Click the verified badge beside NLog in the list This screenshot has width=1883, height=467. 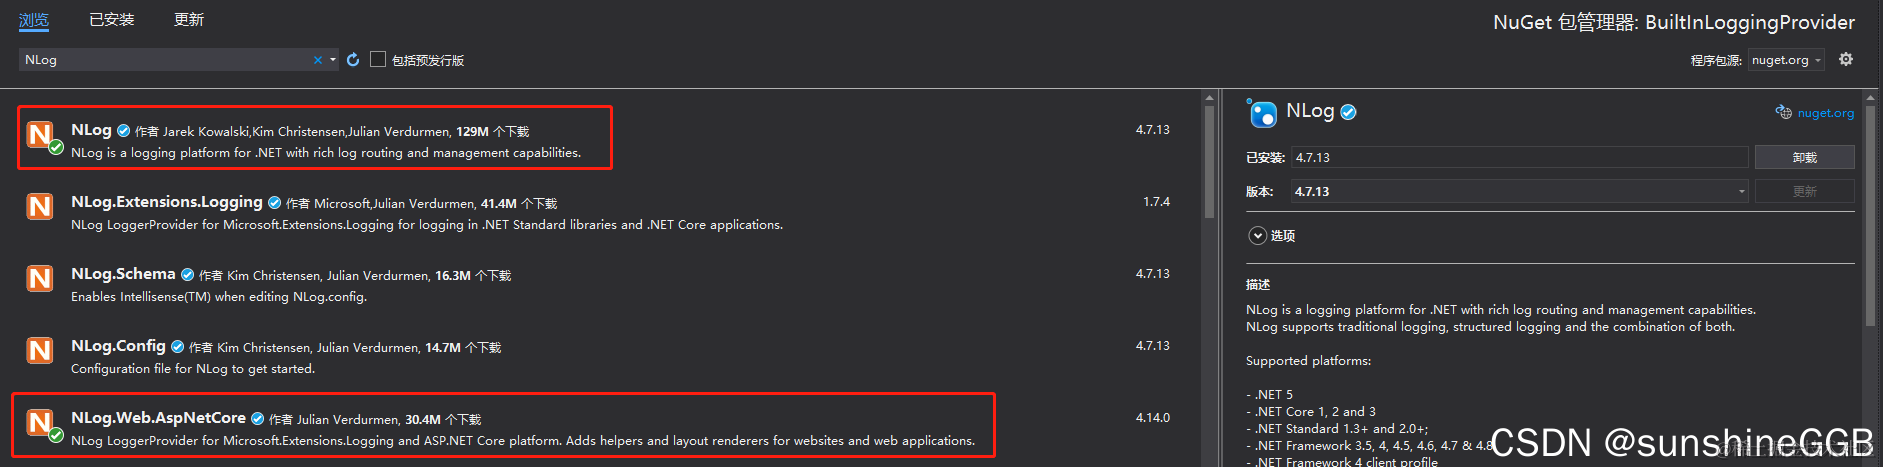[x=123, y=131]
